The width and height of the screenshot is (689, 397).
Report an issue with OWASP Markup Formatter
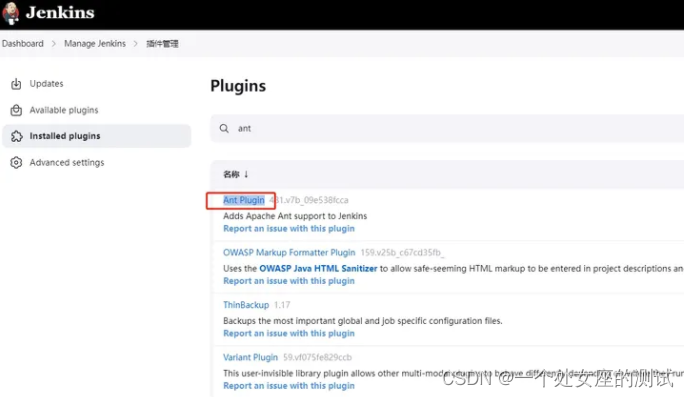(289, 281)
